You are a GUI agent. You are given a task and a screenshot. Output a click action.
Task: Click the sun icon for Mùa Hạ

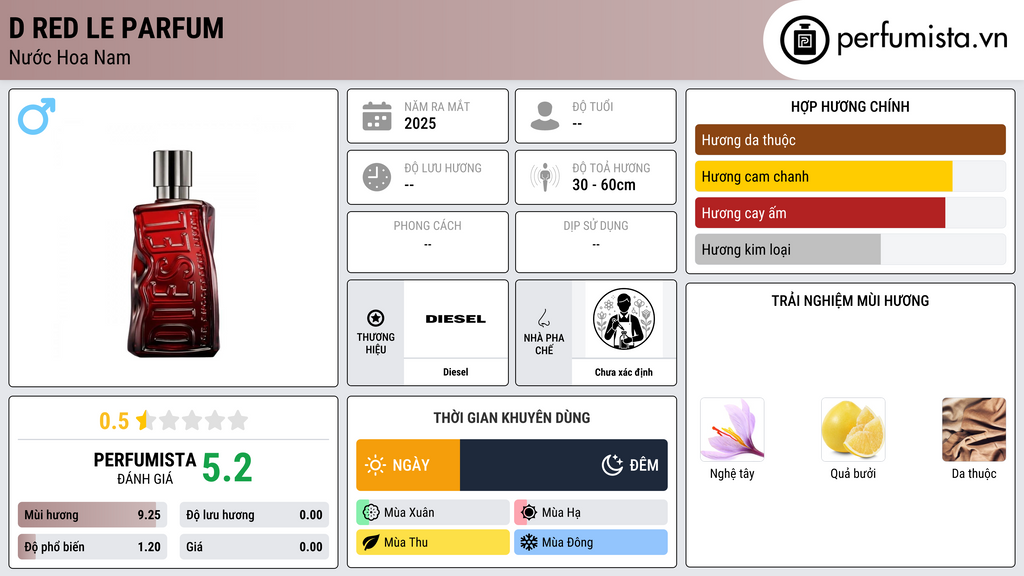pyautogui.click(x=529, y=513)
